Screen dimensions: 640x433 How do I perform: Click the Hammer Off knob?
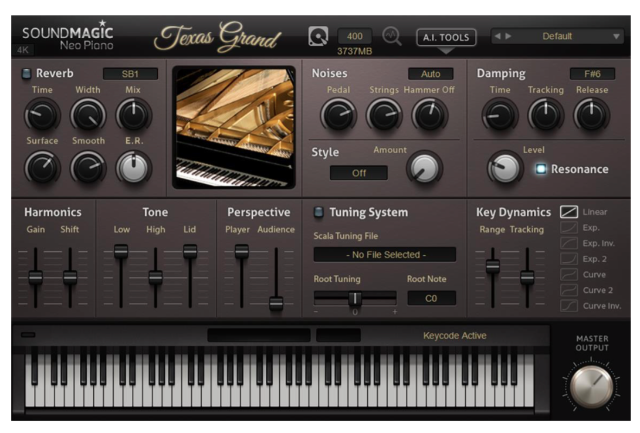[429, 115]
